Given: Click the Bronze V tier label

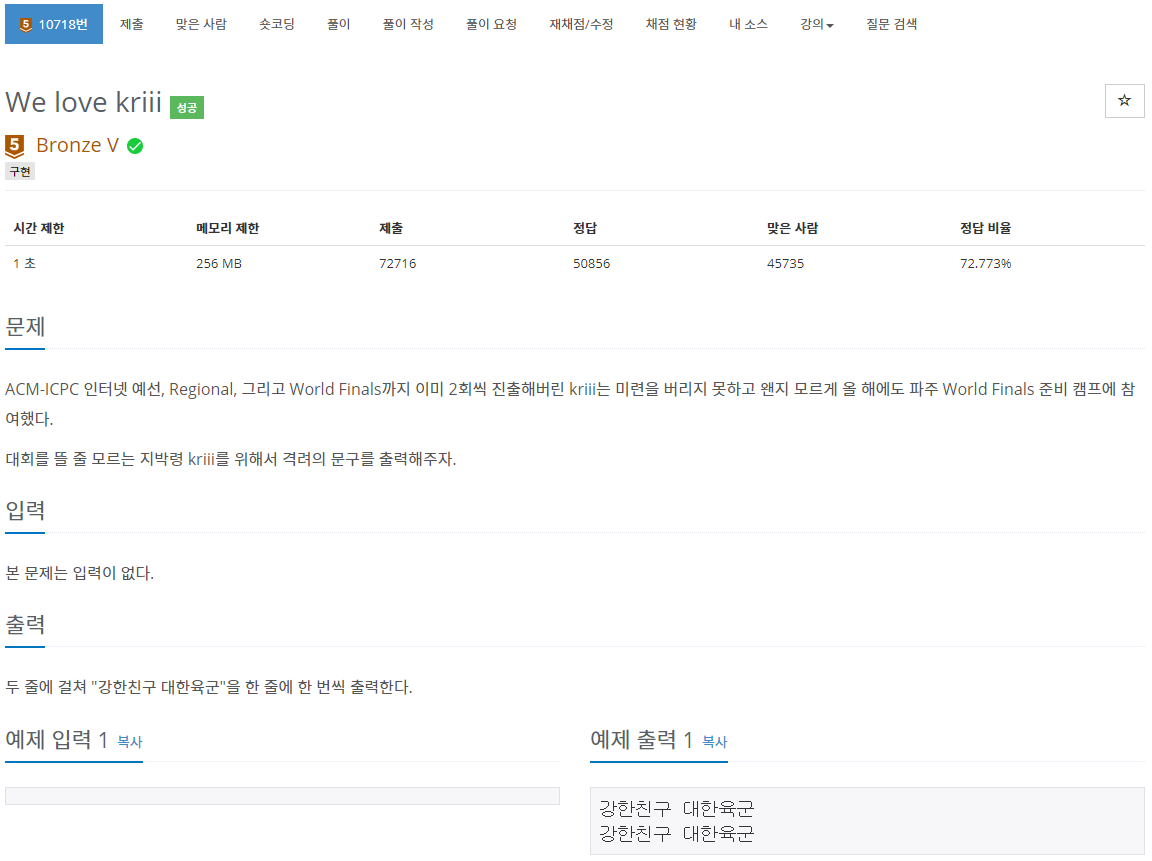Looking at the screenshot, I should 77,145.
